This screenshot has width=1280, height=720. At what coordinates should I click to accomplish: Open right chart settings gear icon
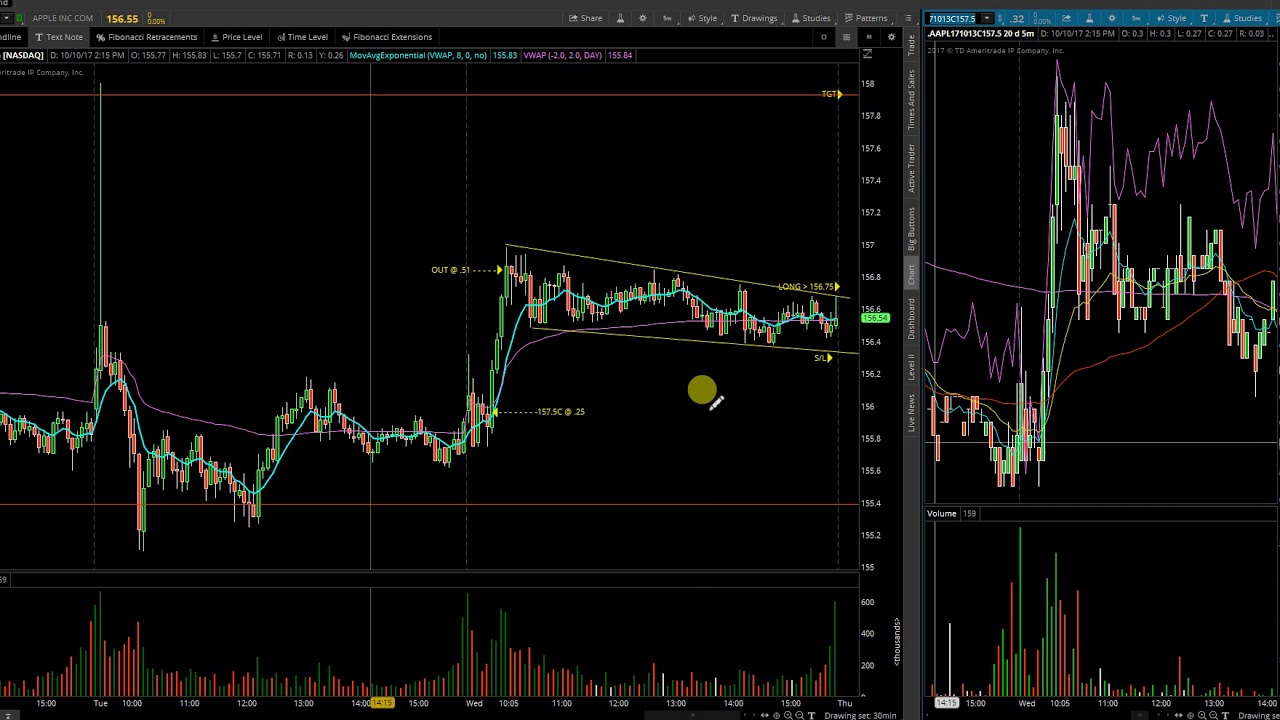tap(1112, 18)
